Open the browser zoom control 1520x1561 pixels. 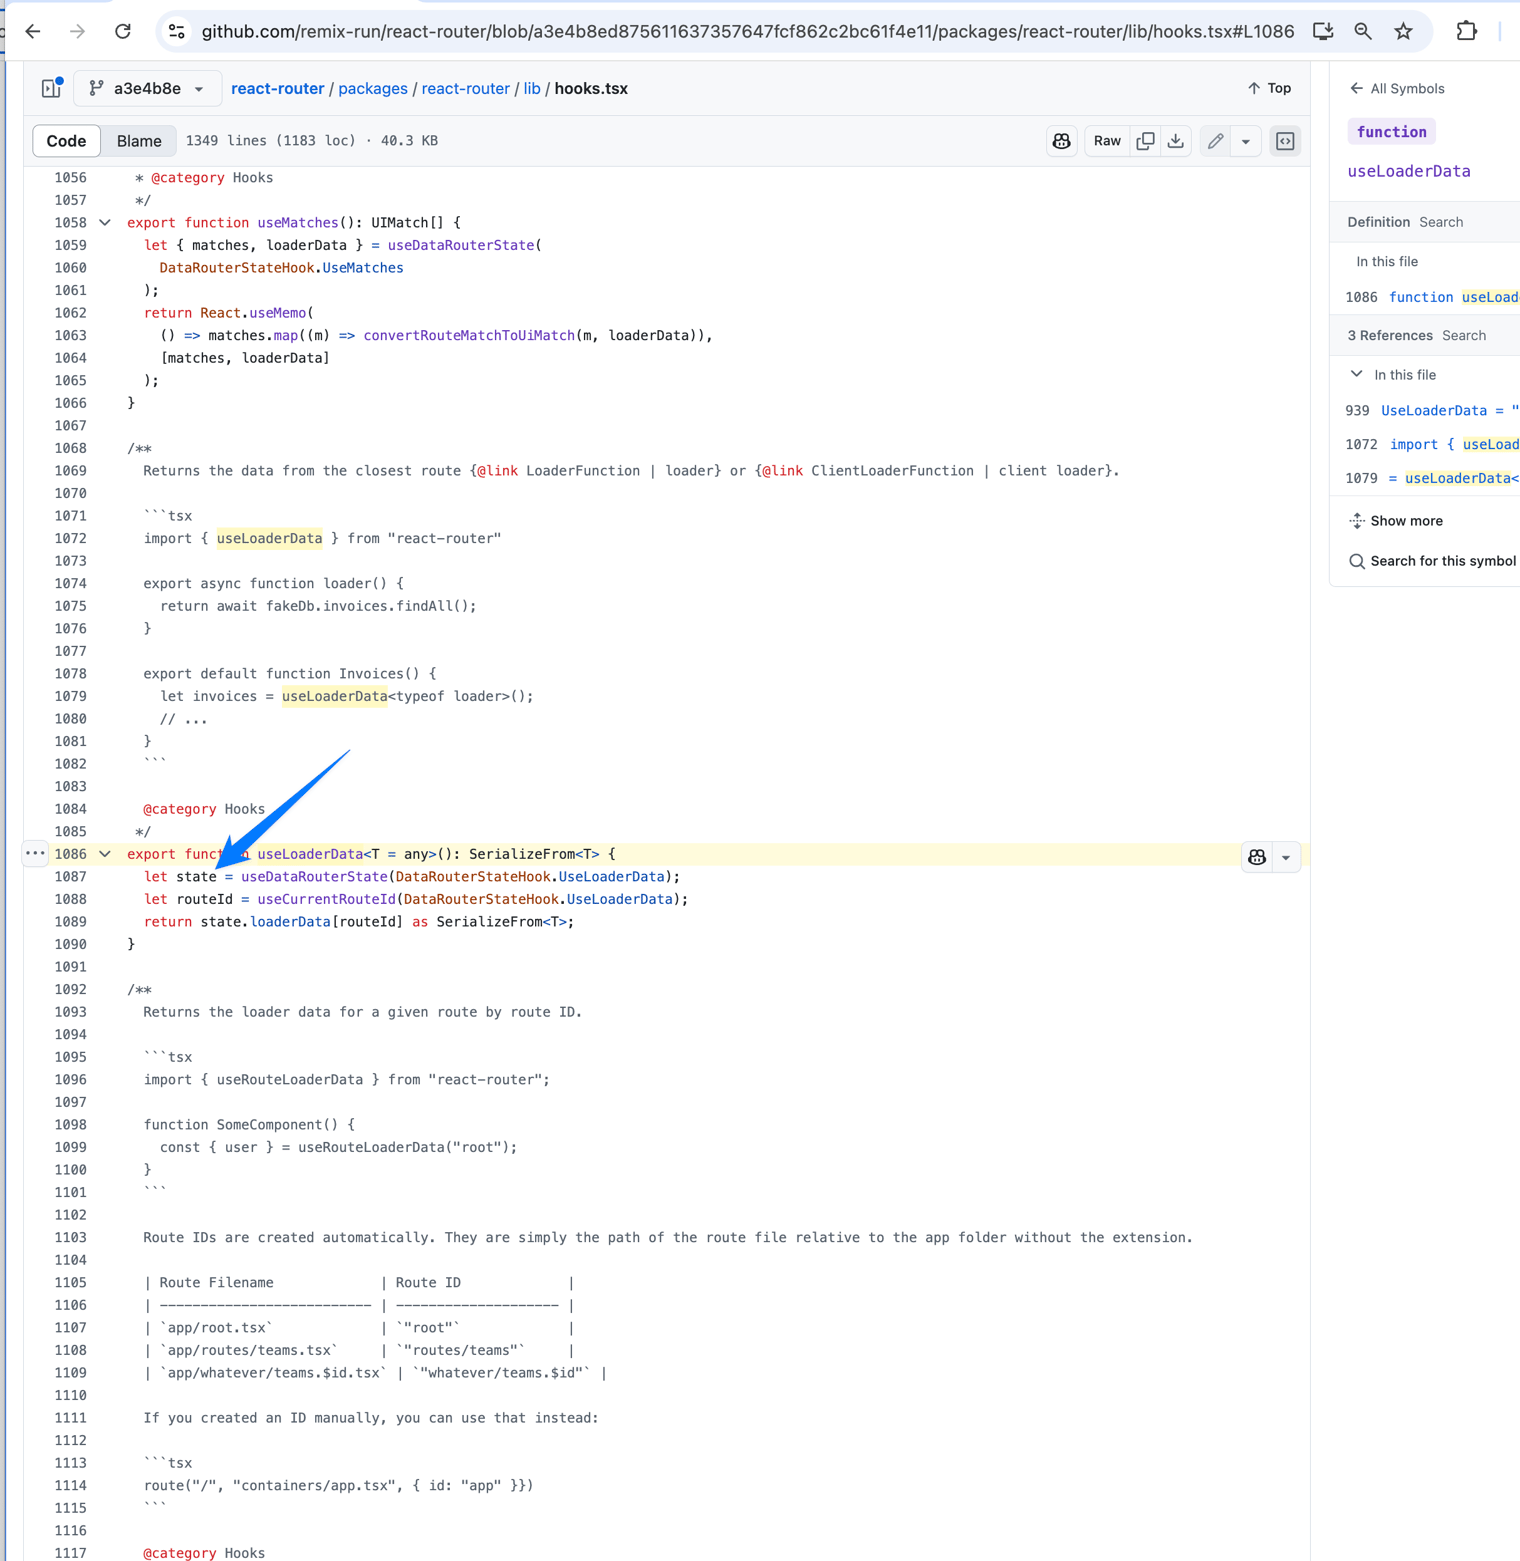click(1363, 32)
